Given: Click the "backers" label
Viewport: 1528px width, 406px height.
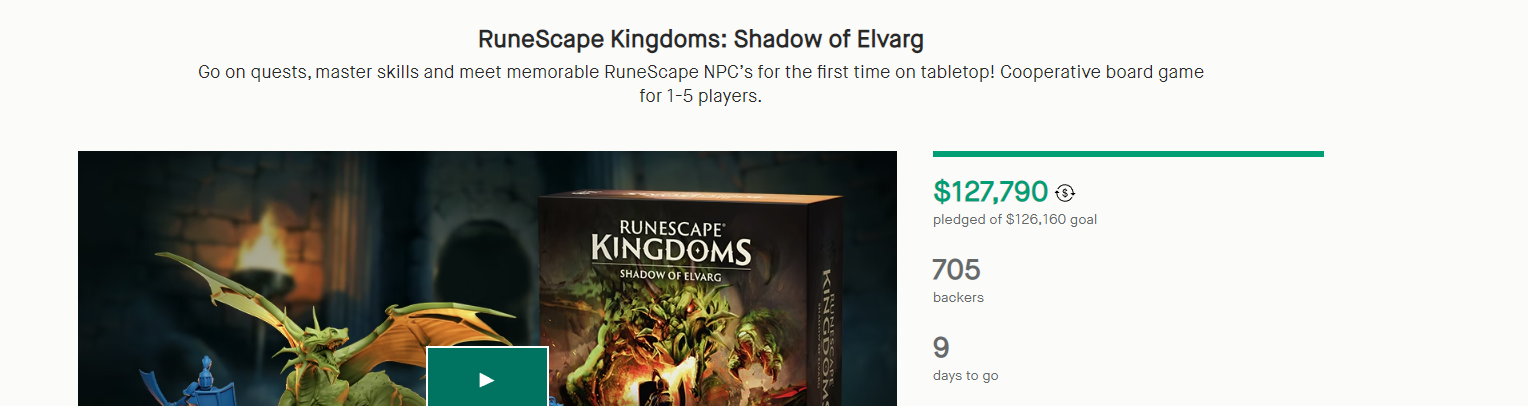Looking at the screenshot, I should click(958, 298).
